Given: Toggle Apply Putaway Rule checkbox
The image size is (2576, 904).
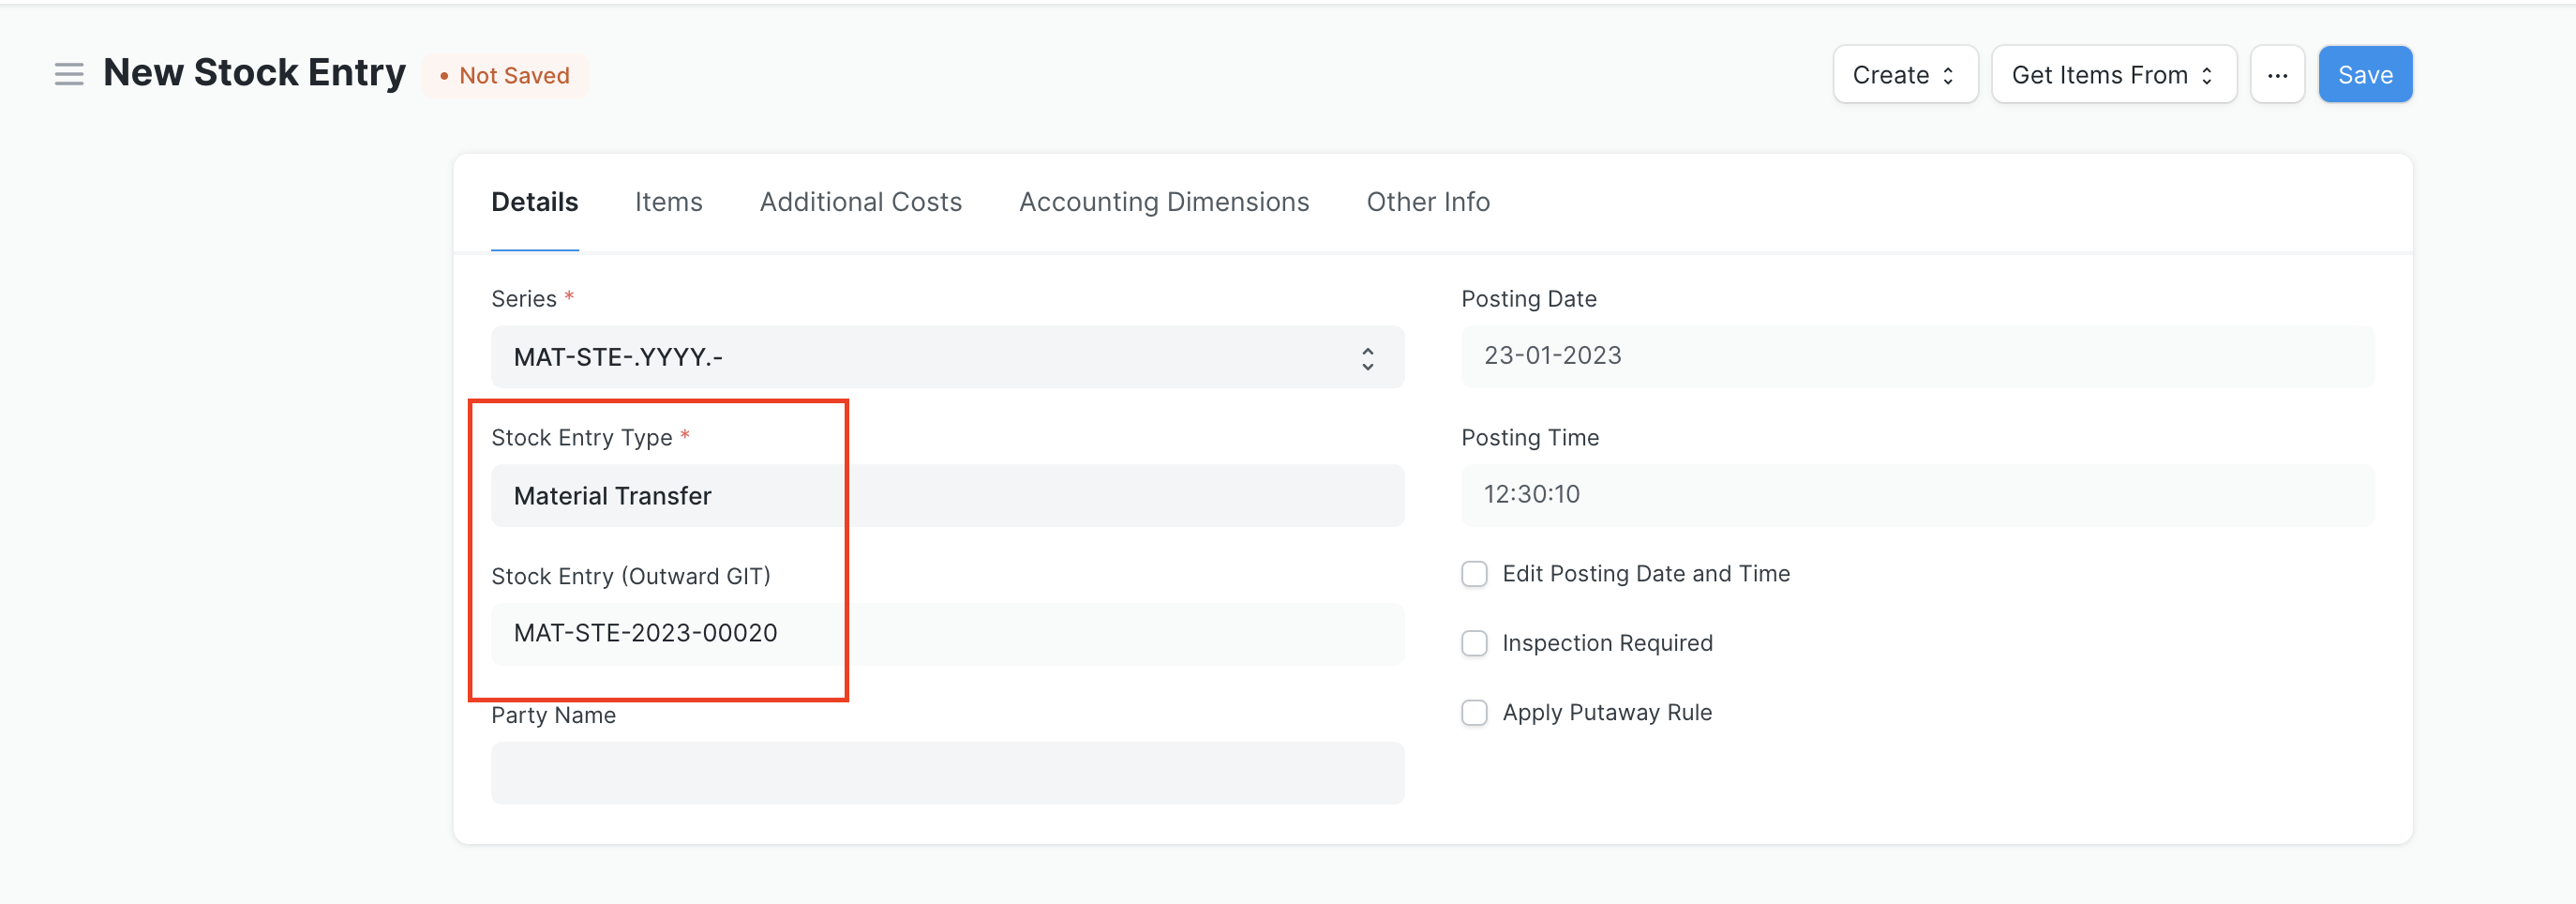Looking at the screenshot, I should (x=1474, y=713).
